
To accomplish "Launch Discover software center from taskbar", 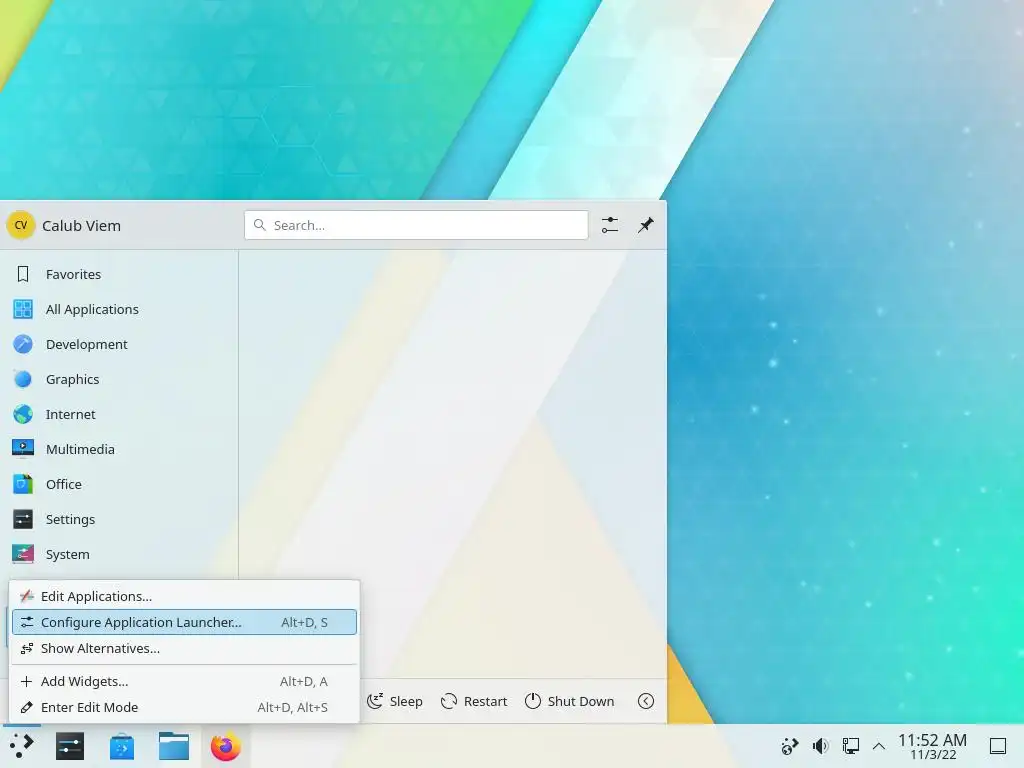I will 122,746.
